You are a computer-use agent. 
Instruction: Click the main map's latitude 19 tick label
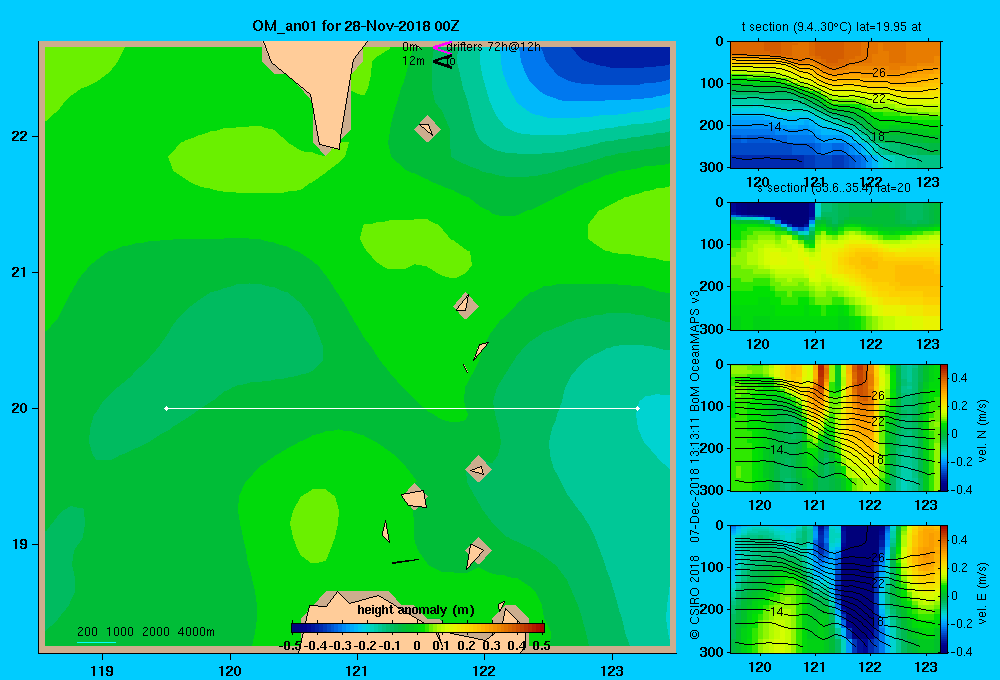[x=20, y=544]
